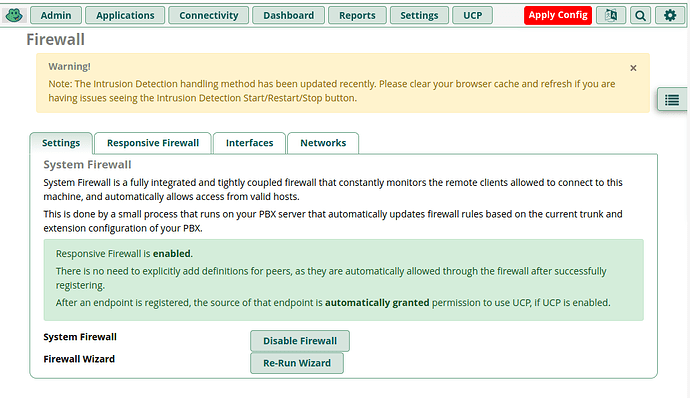Screen dimensions: 690x398
Task: Click the red Apply Config button
Action: click(x=558, y=15)
